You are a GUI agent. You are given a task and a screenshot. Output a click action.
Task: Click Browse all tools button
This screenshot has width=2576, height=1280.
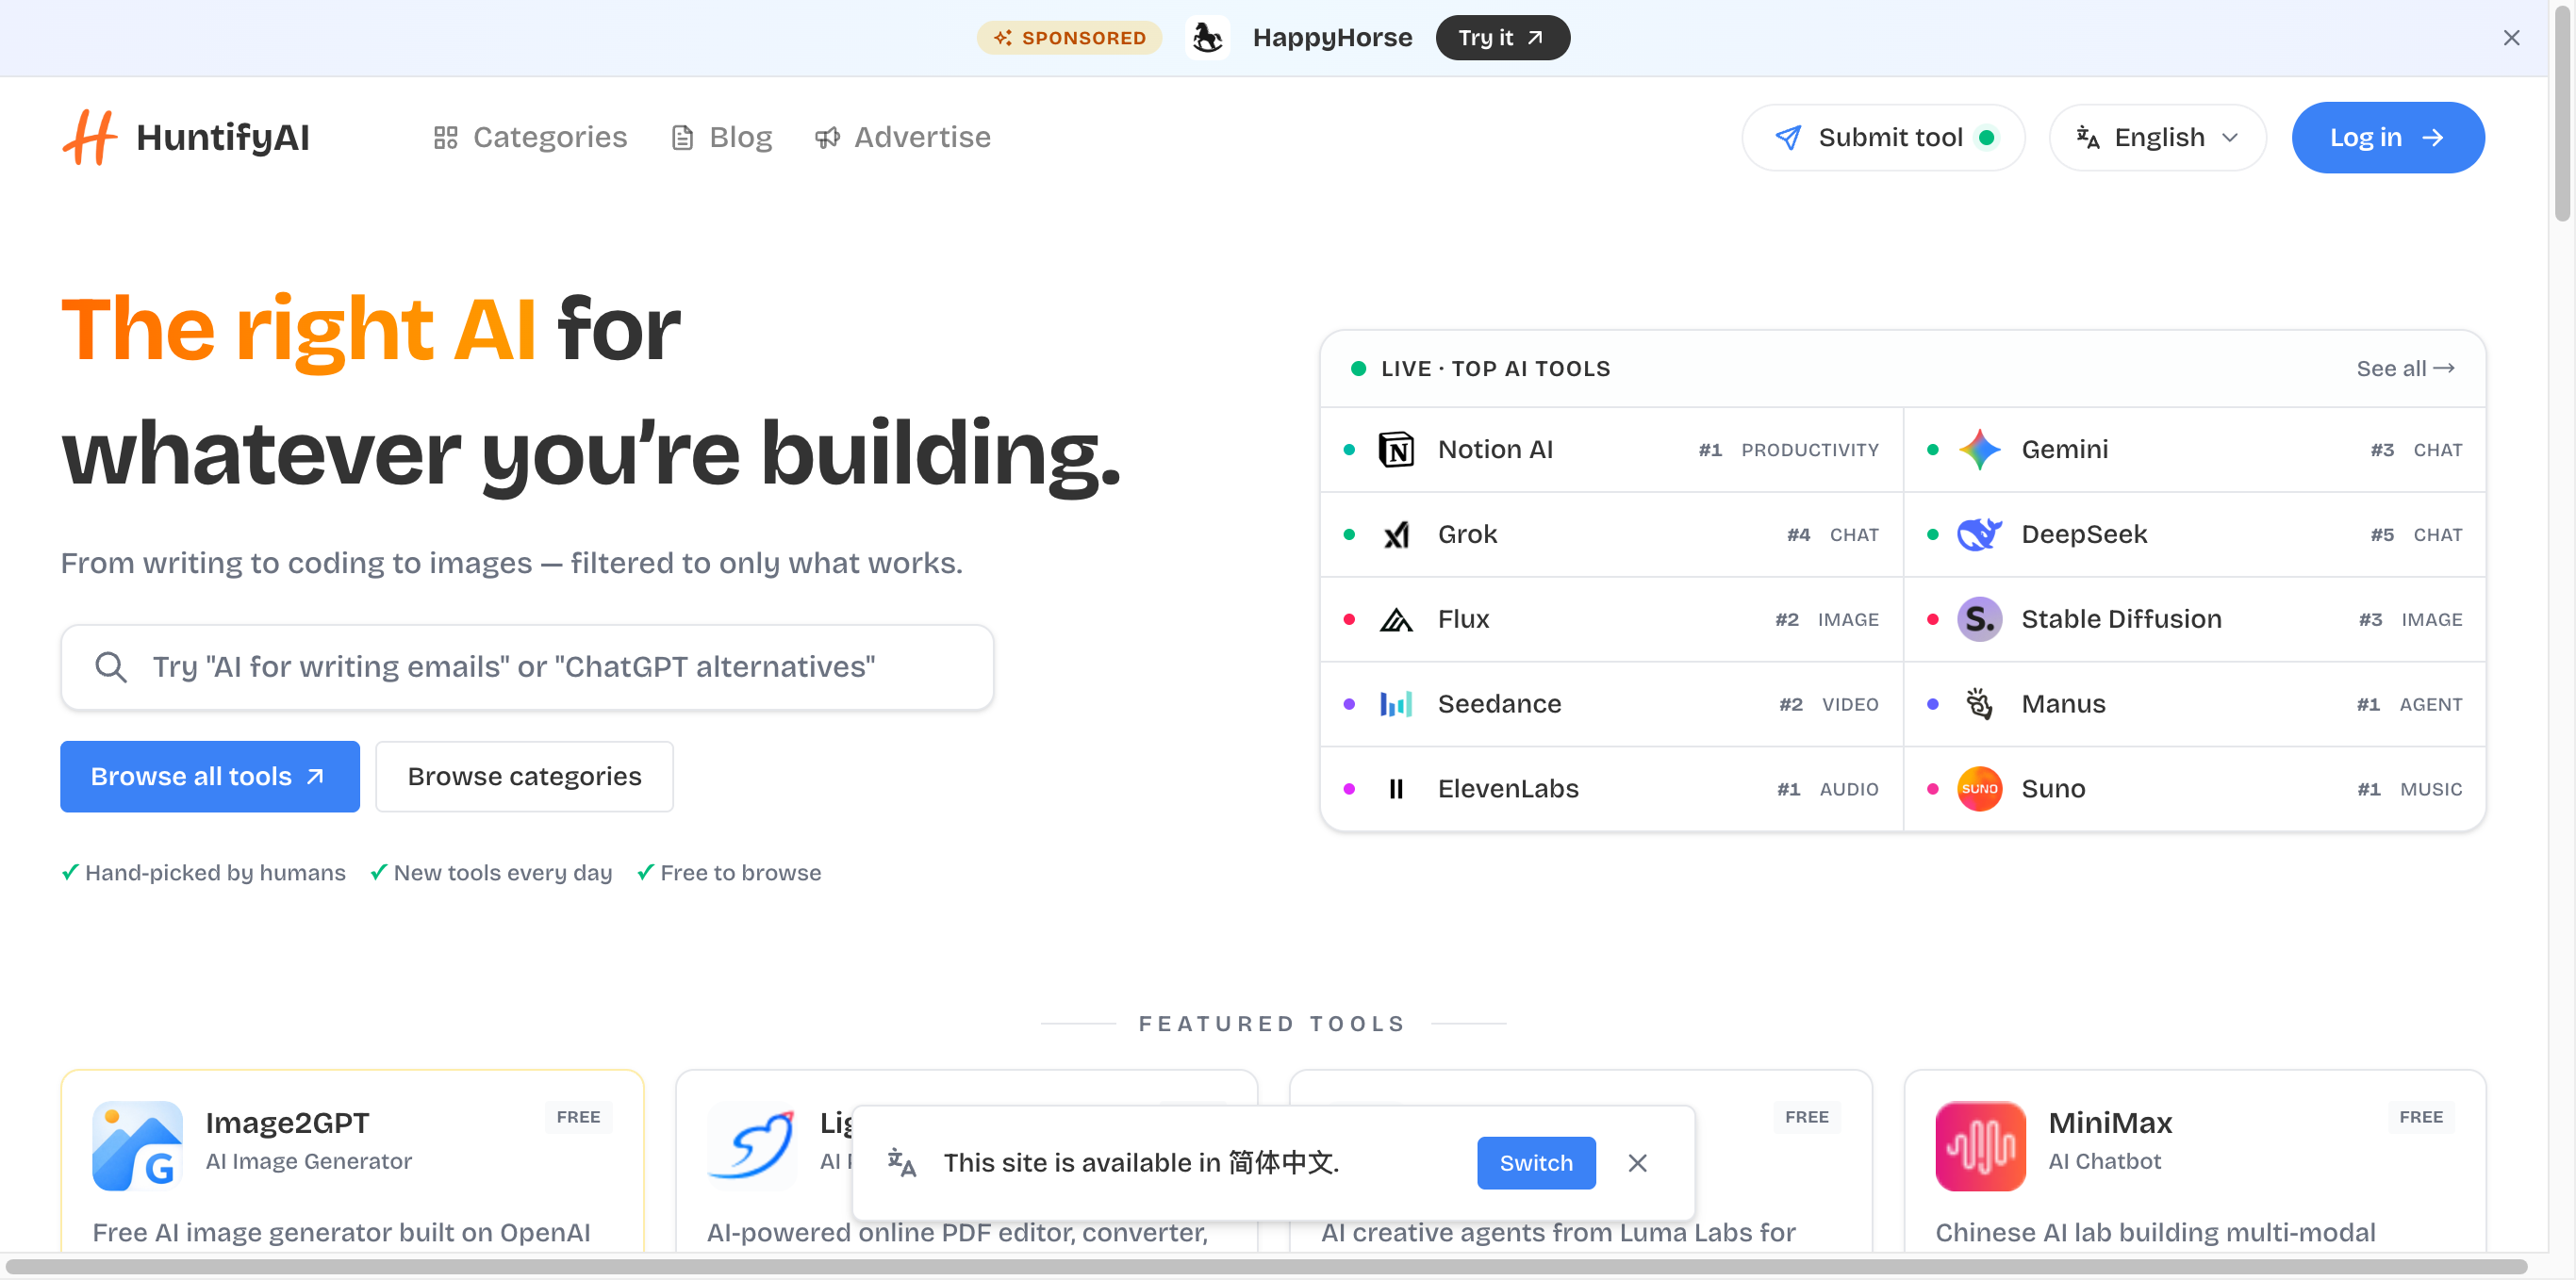[210, 776]
